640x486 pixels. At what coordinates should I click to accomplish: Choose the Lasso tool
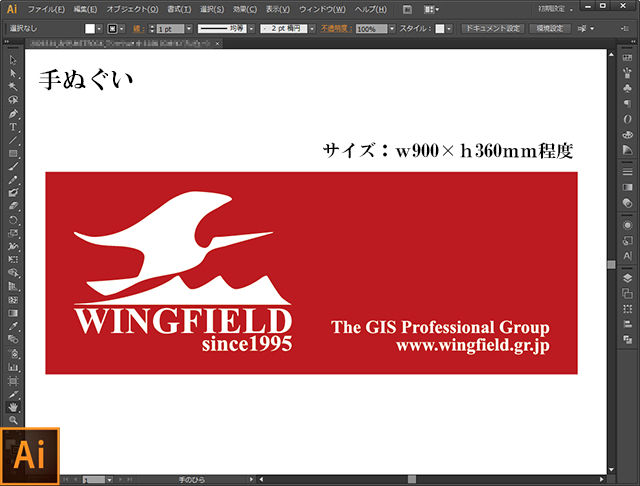click(13, 100)
